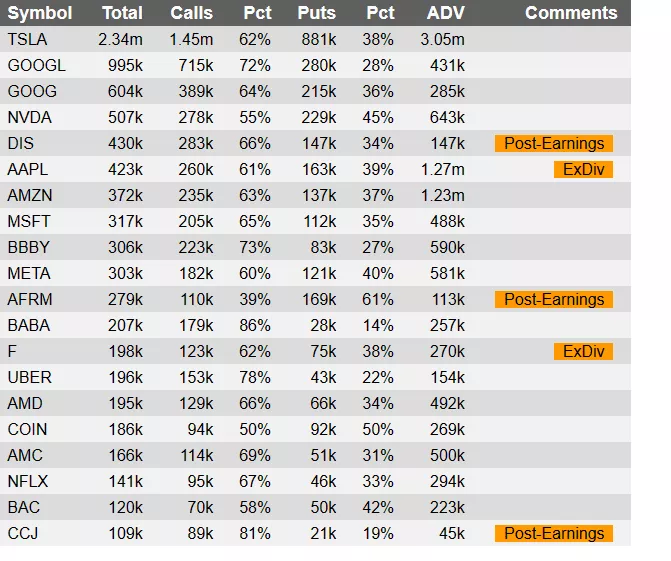
Task: Click TSLA's 2.34m total volume cell
Action: point(122,40)
